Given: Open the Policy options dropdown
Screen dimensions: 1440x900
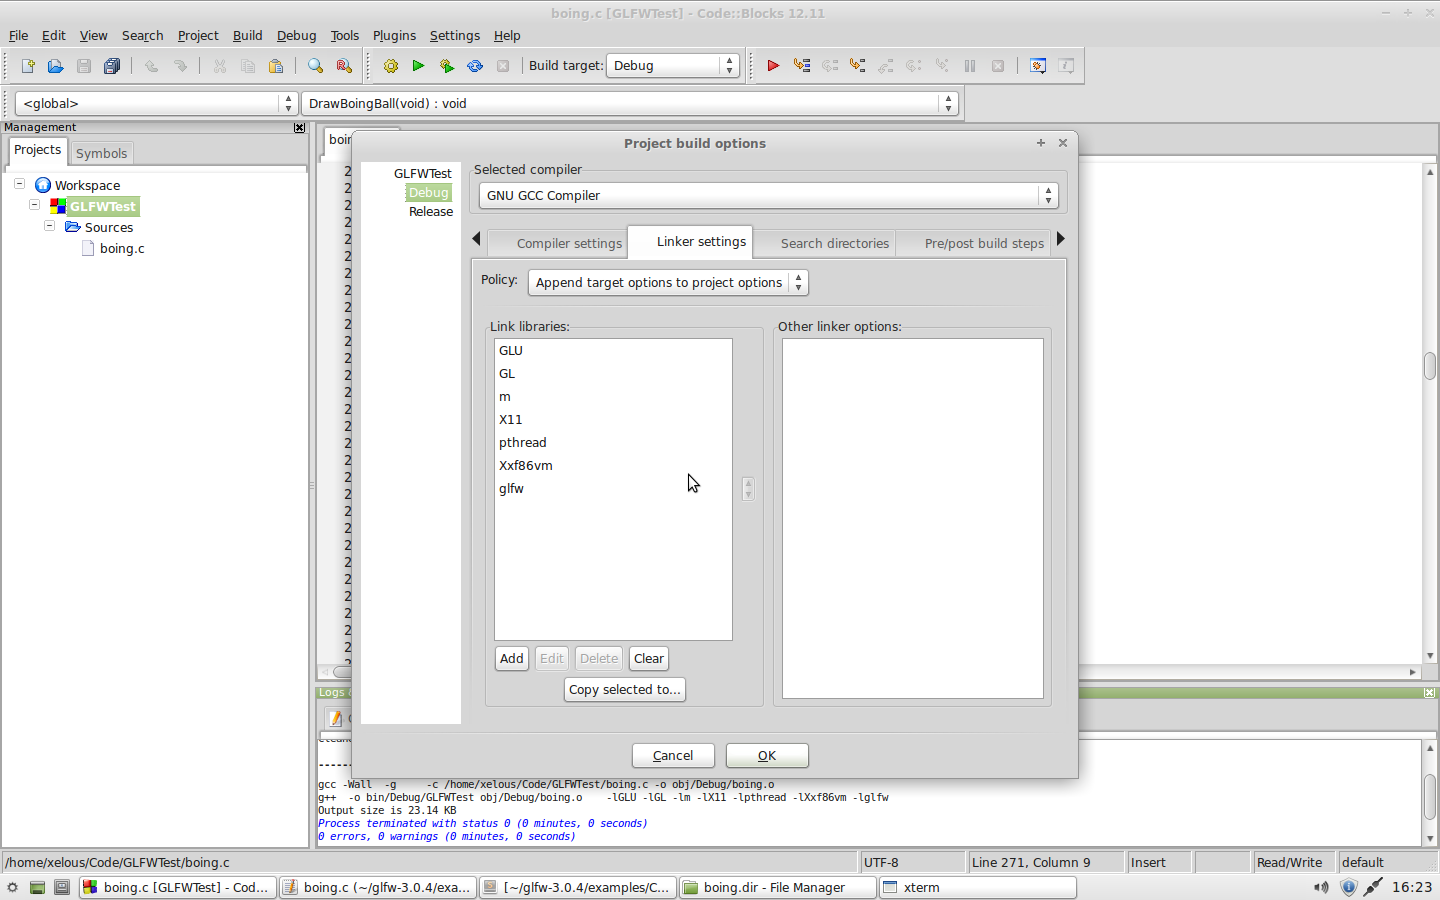Looking at the screenshot, I should tap(668, 283).
